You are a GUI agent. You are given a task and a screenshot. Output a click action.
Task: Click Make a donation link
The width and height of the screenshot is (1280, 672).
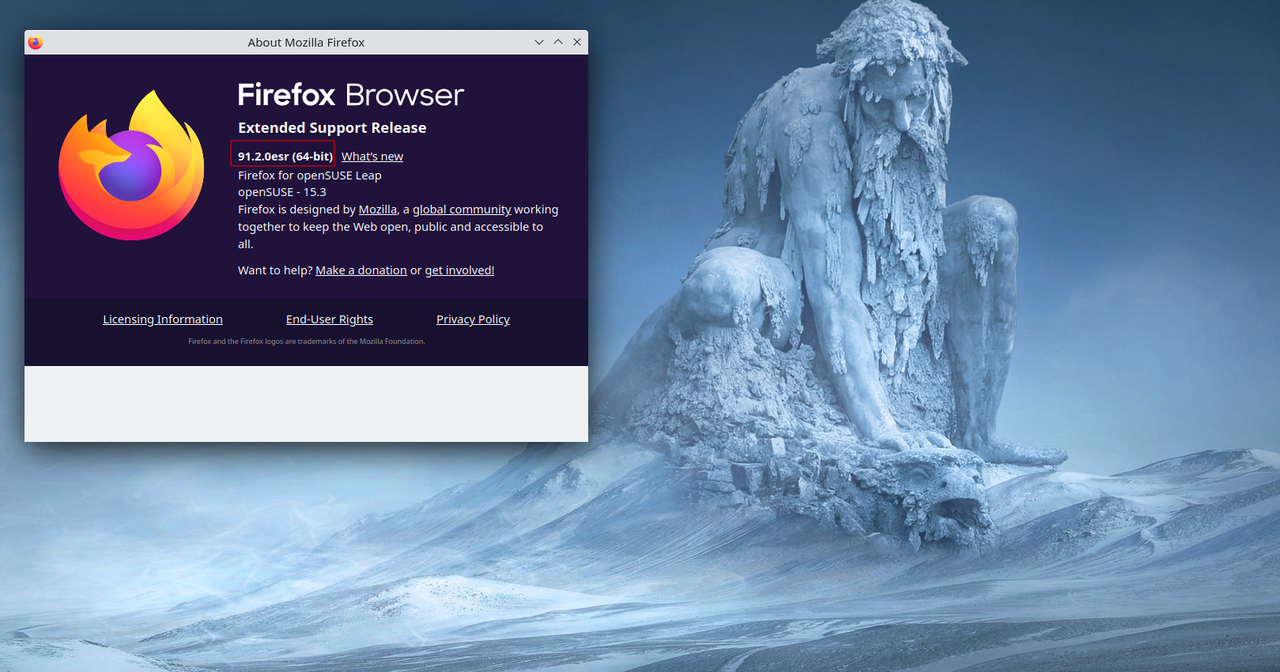[x=361, y=271]
